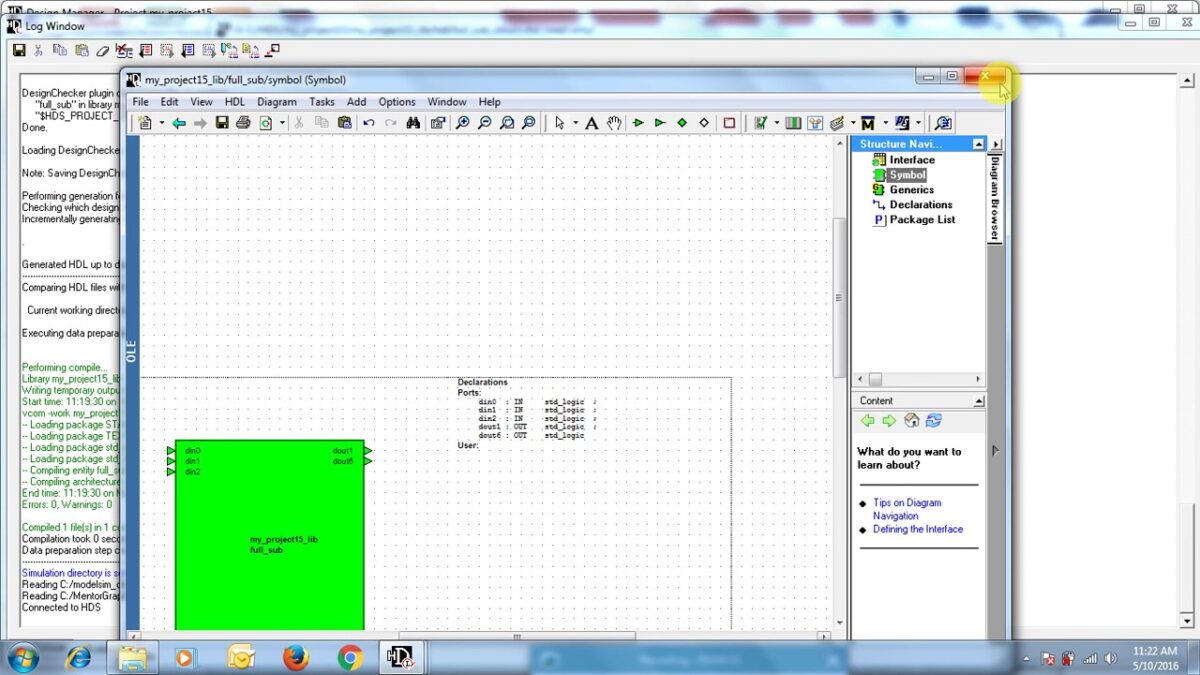
Task: Open the Options menu
Action: (397, 102)
